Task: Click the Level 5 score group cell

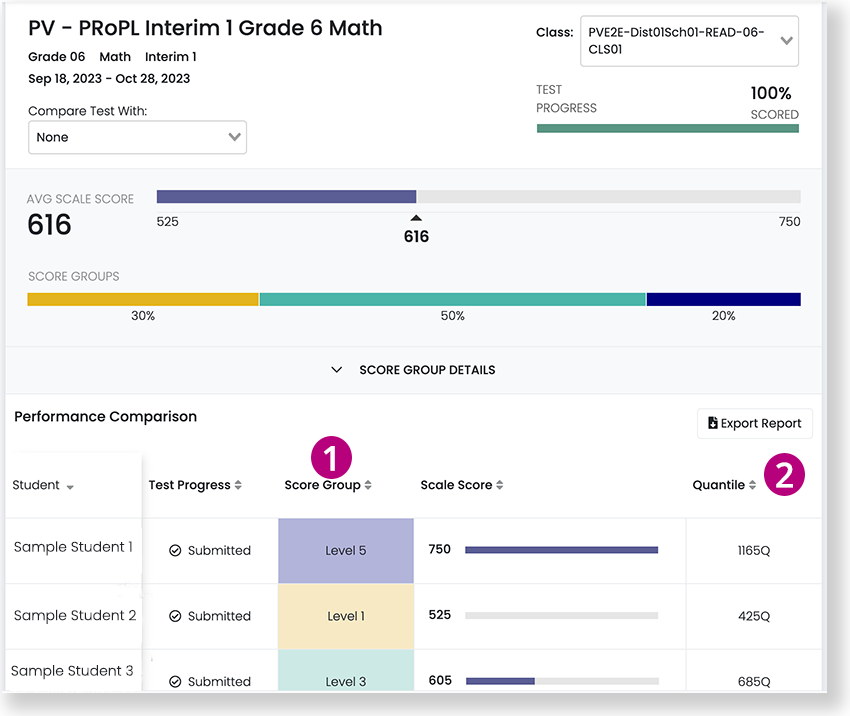Action: tap(346, 551)
